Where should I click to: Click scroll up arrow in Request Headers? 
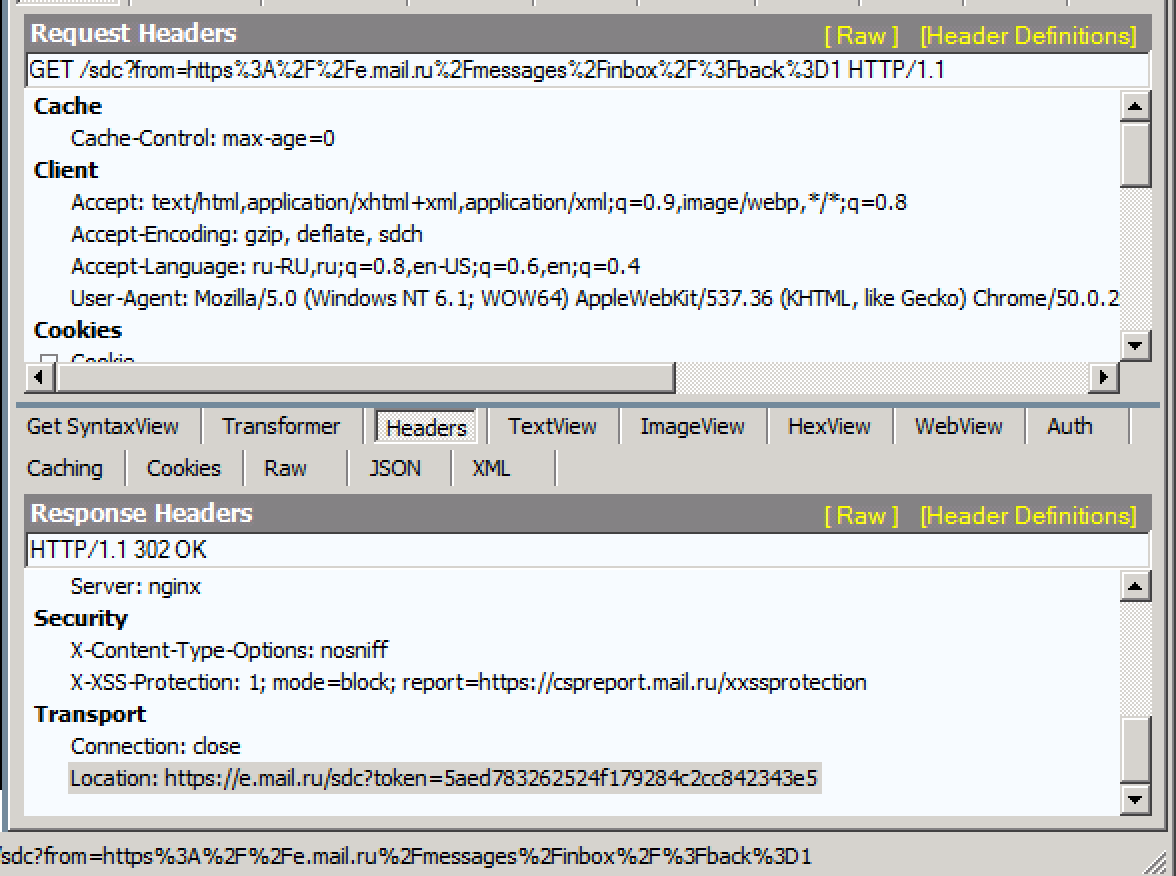pos(1136,106)
